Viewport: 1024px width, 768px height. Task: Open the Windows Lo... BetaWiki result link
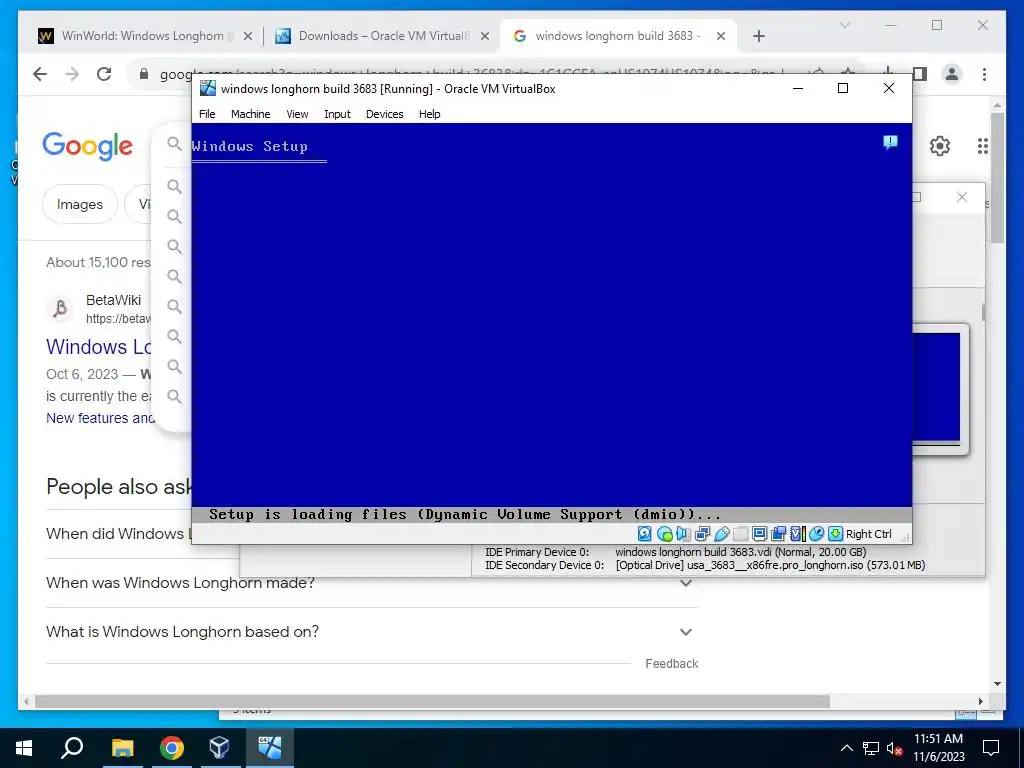pos(99,347)
